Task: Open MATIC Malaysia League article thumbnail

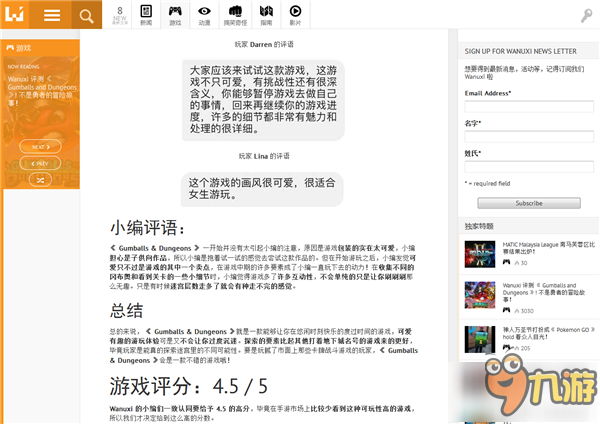Action: pos(480,254)
